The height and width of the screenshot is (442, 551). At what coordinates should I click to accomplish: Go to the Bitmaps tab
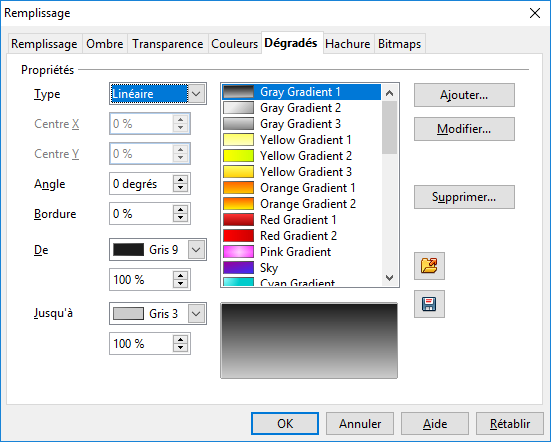(400, 44)
